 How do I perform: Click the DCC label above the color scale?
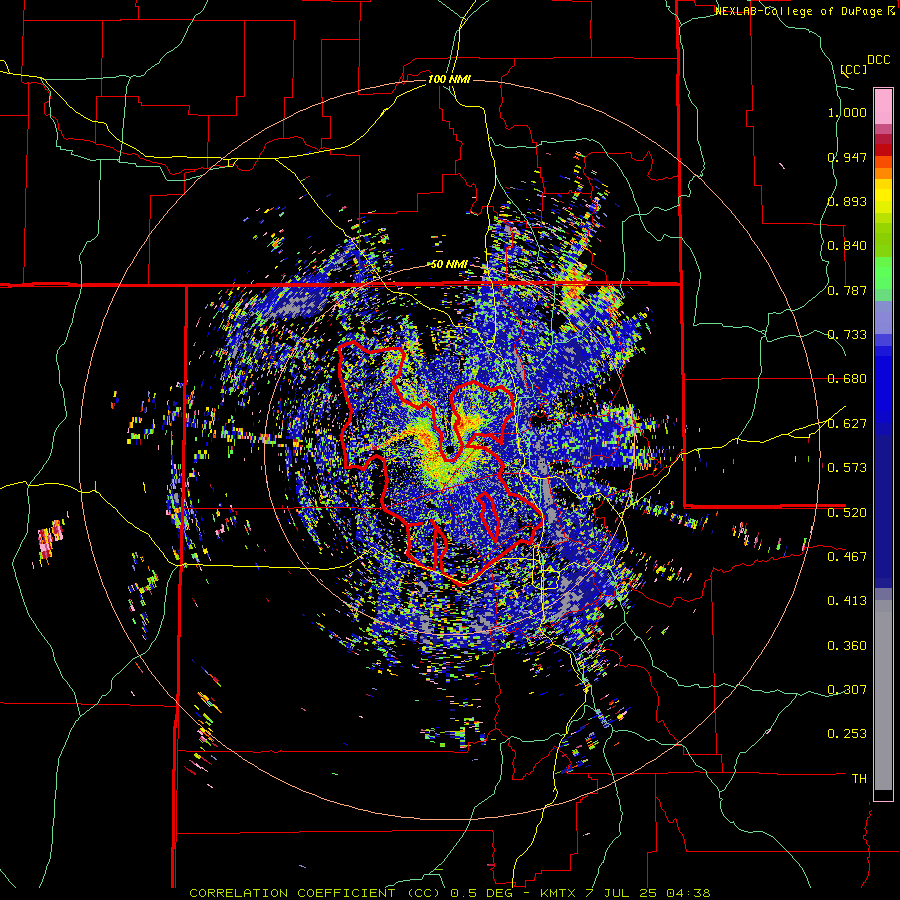coord(878,60)
